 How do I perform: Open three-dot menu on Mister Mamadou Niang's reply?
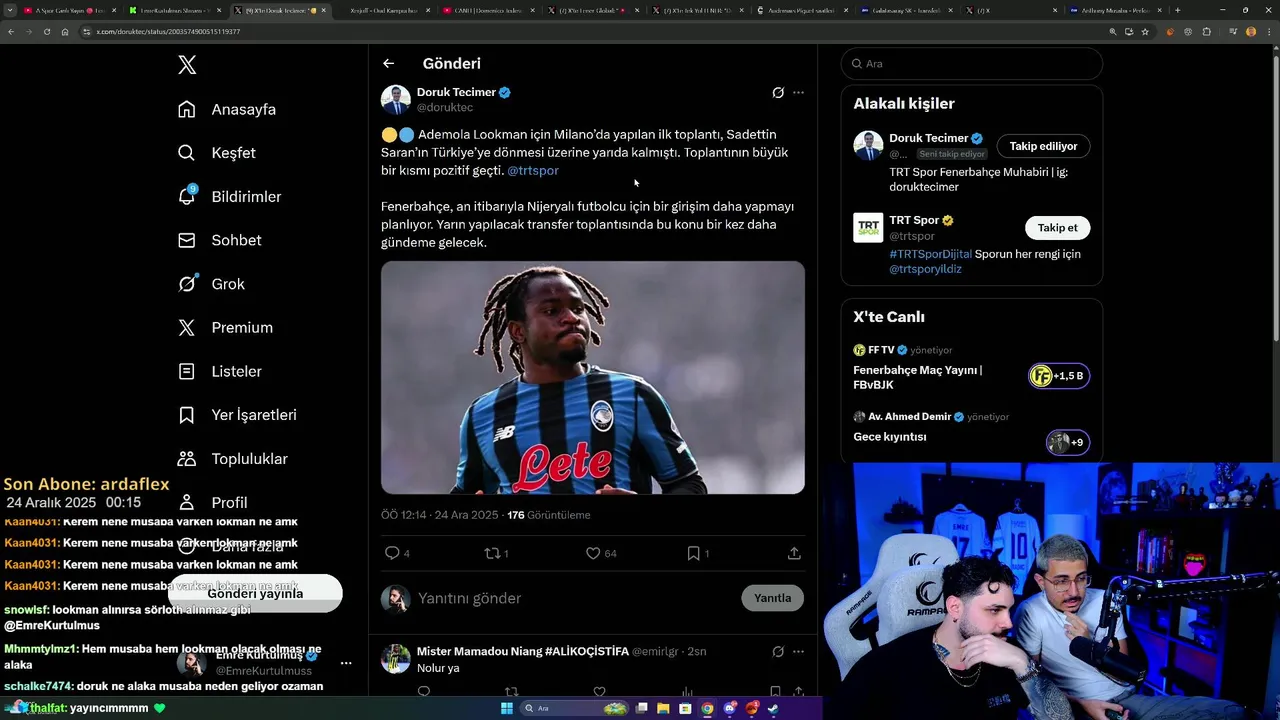[x=798, y=651]
